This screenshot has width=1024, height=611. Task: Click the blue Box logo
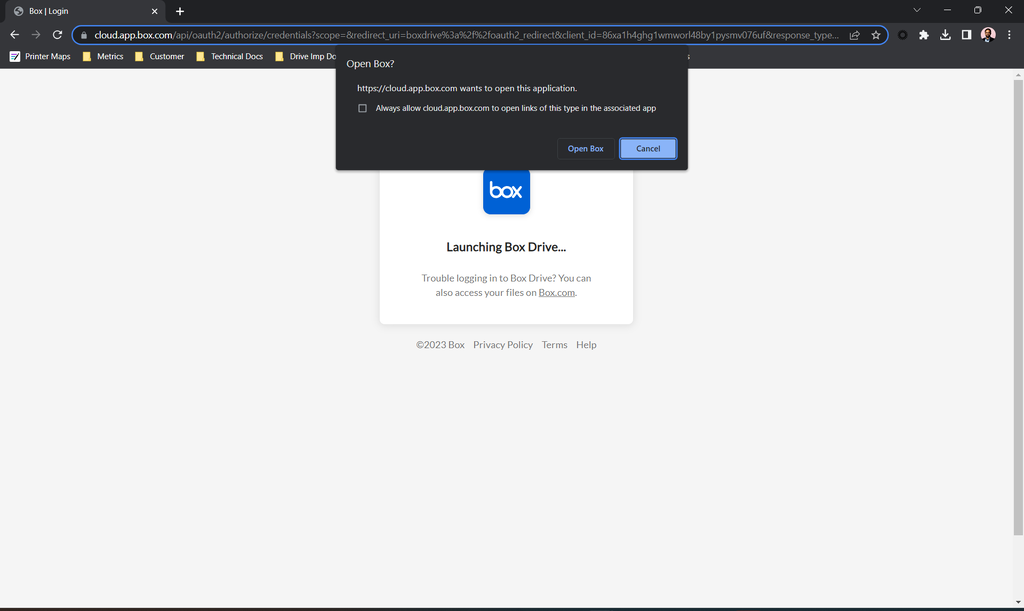coord(506,191)
